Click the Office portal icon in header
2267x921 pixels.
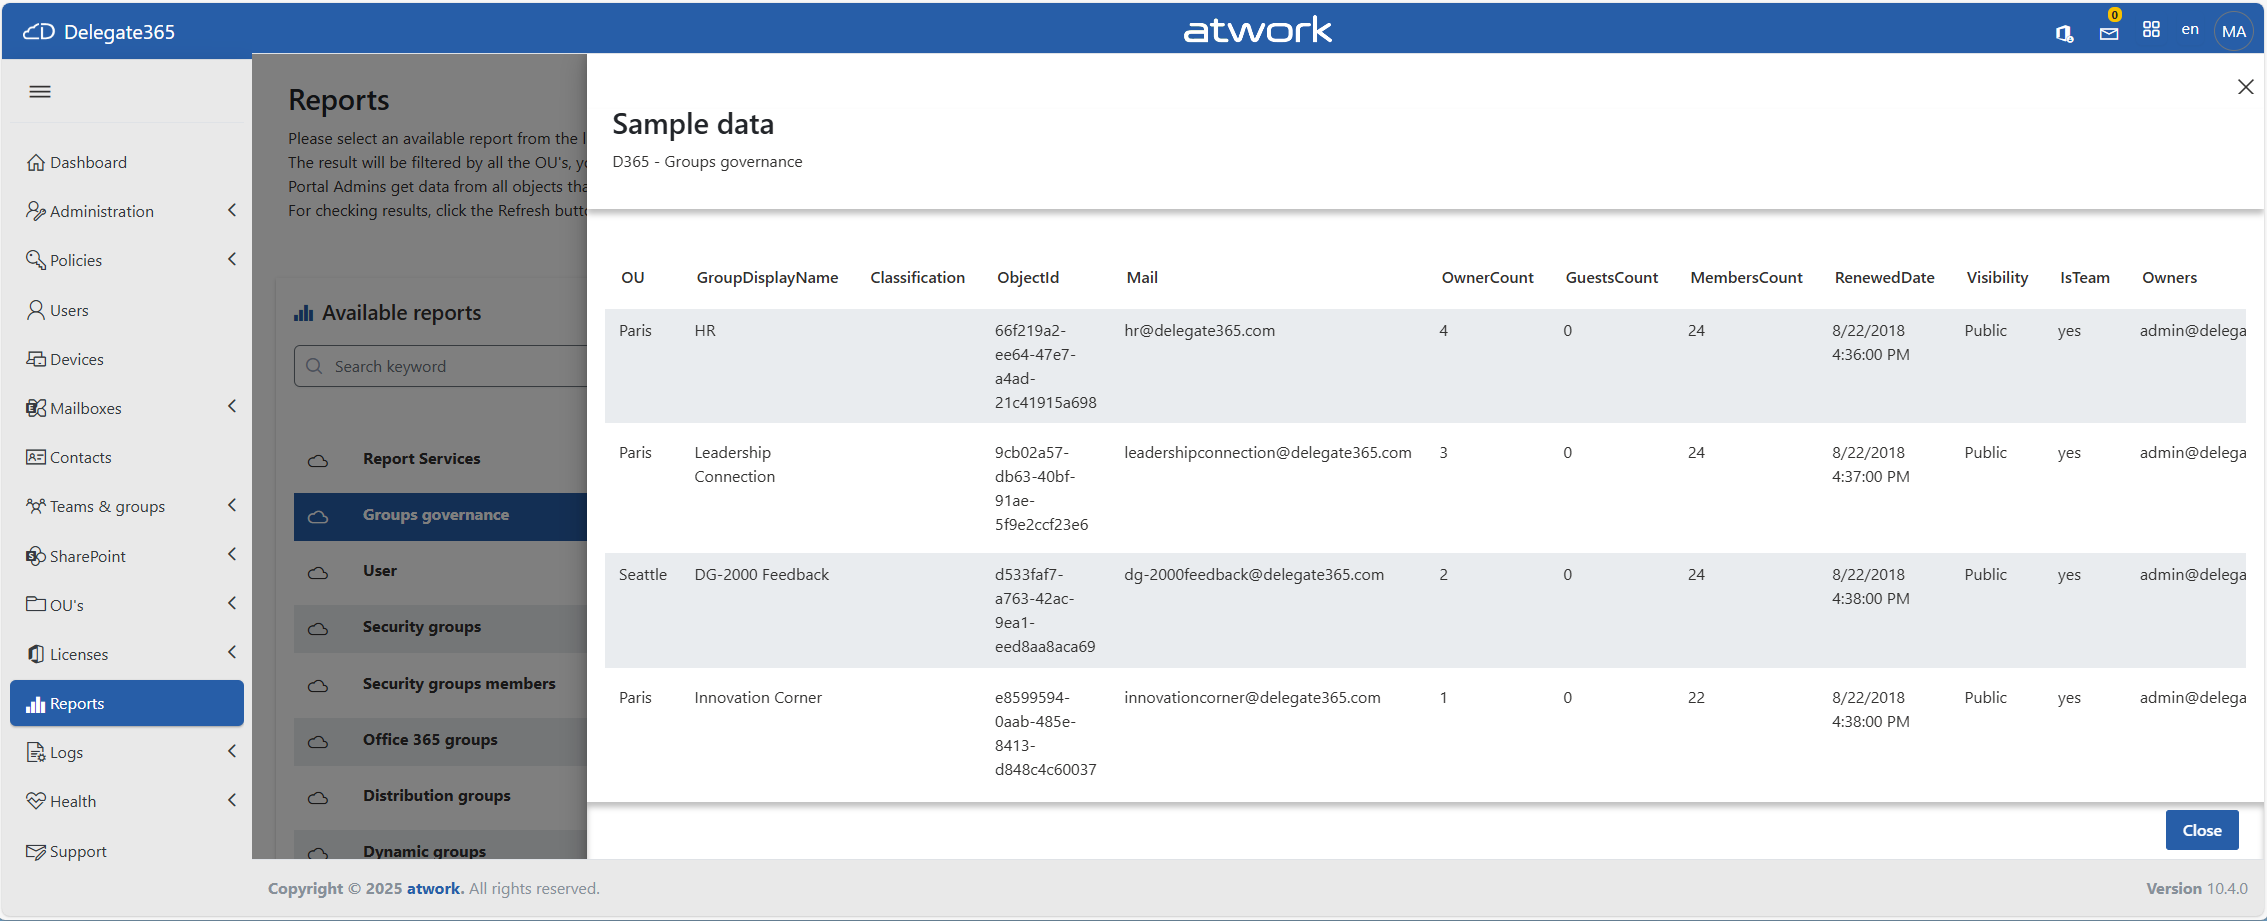pos(2064,33)
